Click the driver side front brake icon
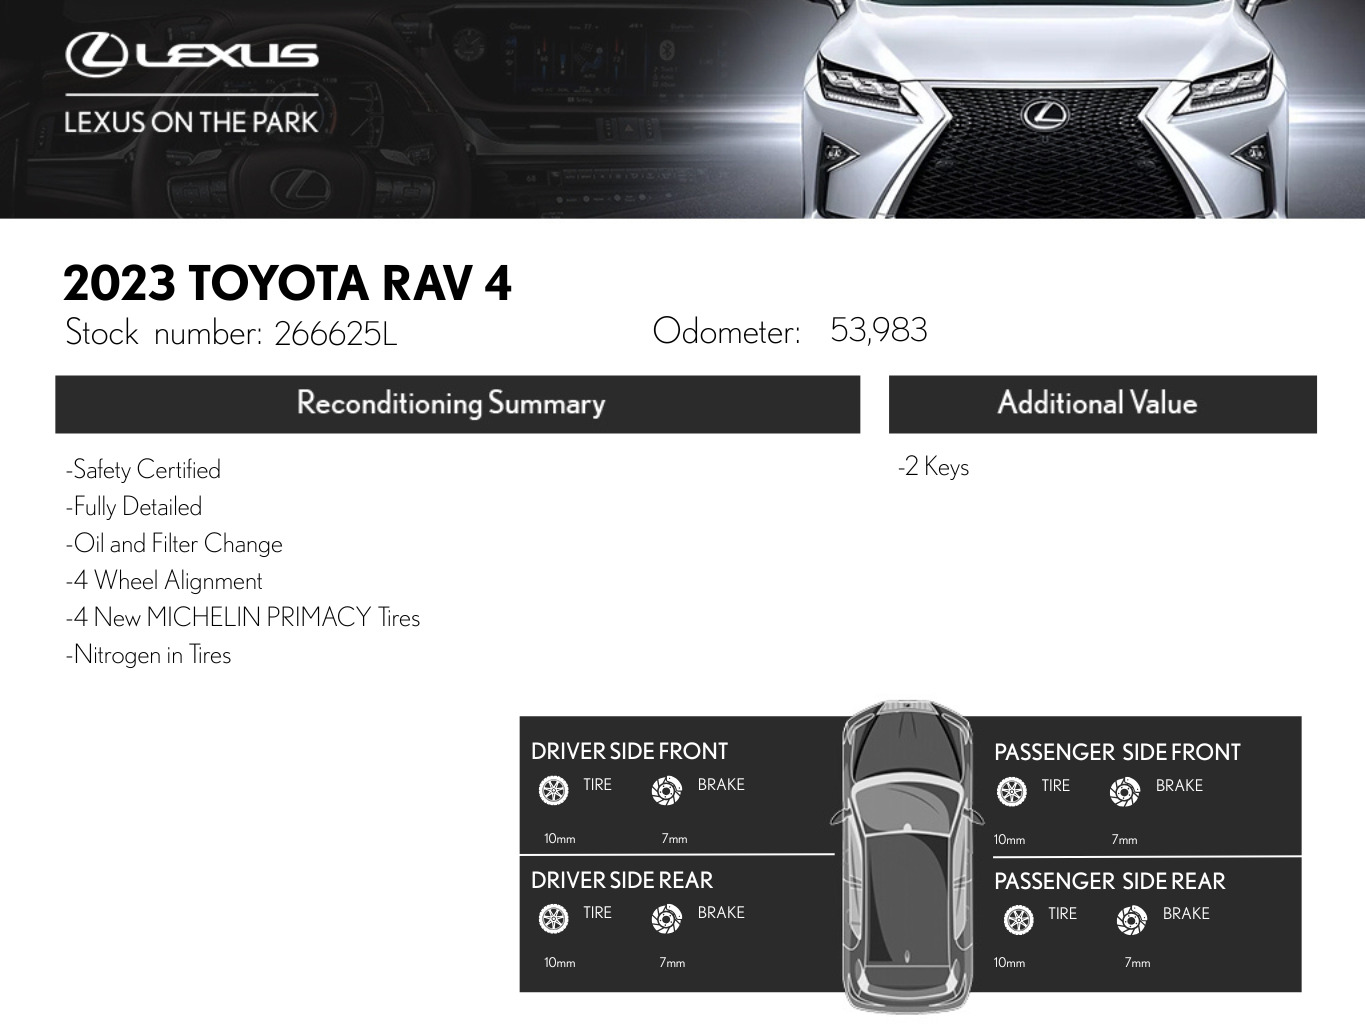Screen dimensions: 1365x1024 (x=666, y=791)
